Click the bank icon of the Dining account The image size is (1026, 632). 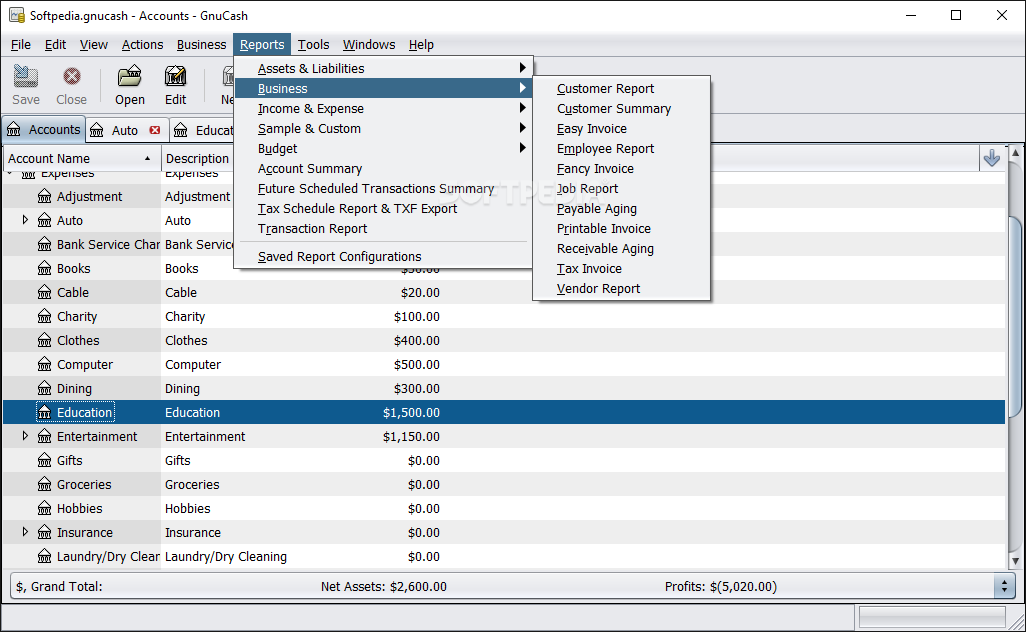click(44, 389)
